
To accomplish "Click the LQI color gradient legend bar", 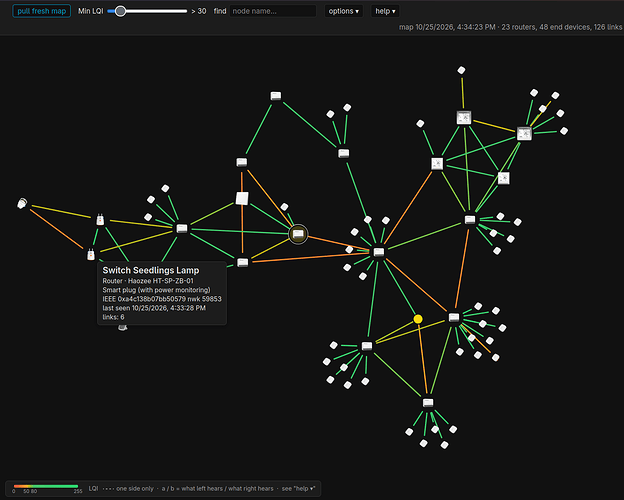I will 46,486.
